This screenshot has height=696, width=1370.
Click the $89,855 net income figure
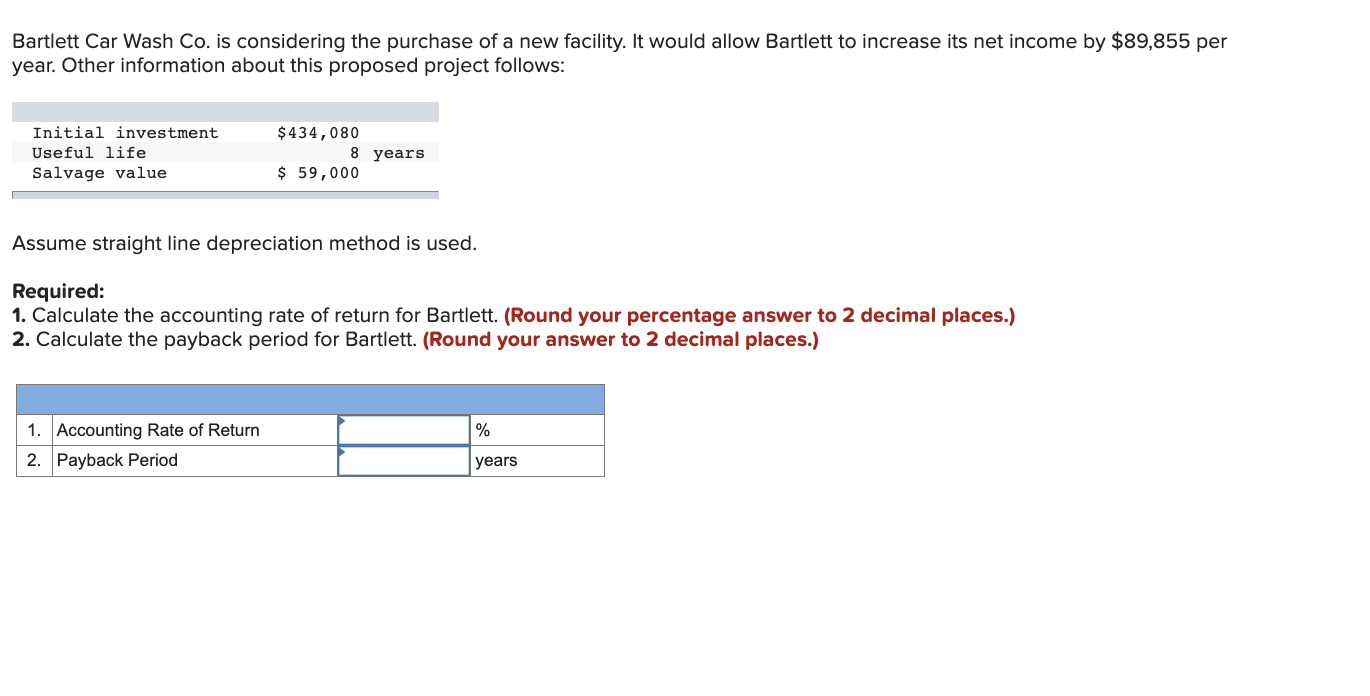pos(1141,41)
